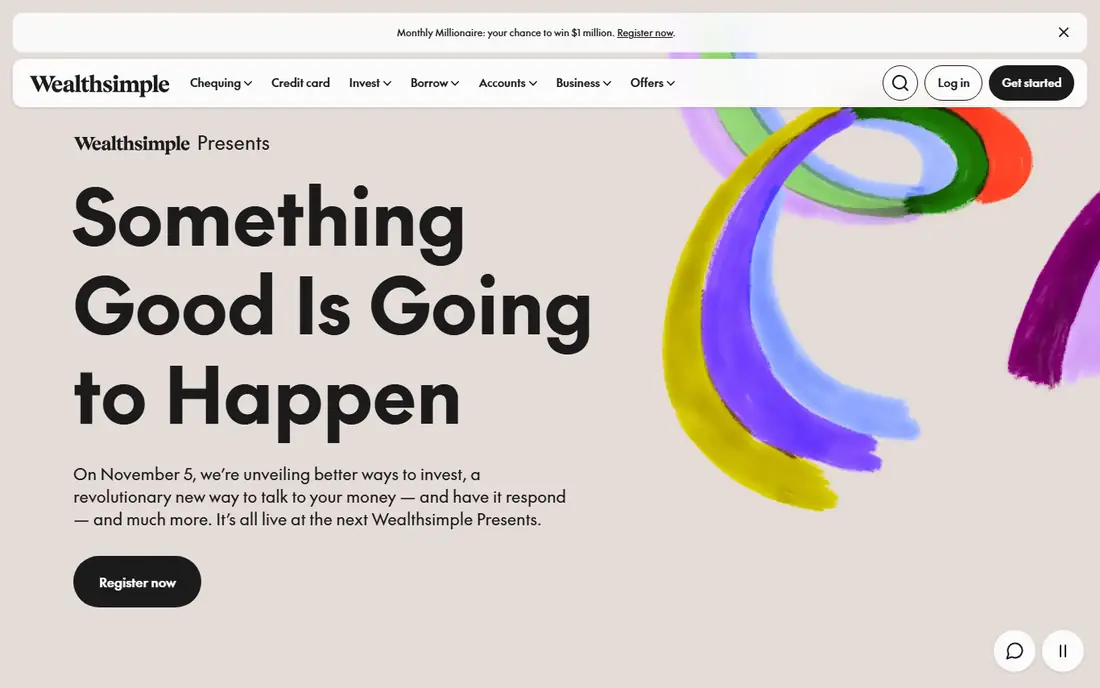Expand the Offers dropdown
The height and width of the screenshot is (688, 1100).
pyautogui.click(x=652, y=83)
